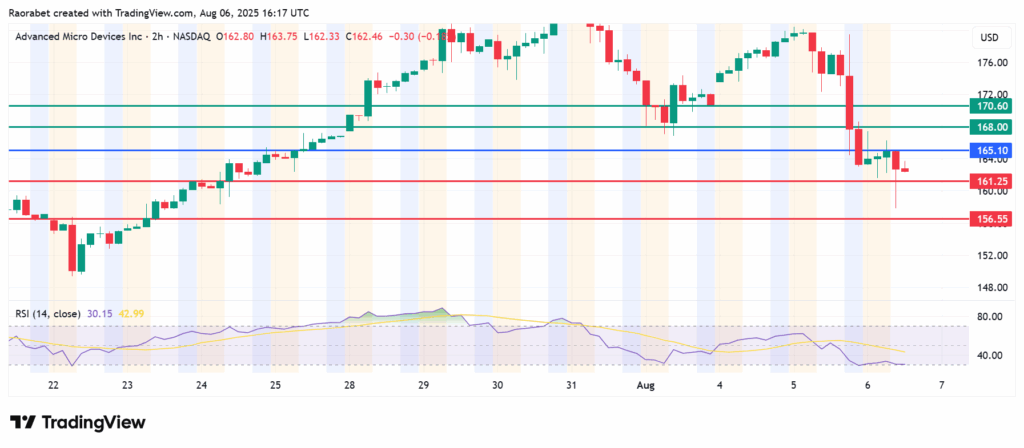Select the red 156.55 price label

991,218
